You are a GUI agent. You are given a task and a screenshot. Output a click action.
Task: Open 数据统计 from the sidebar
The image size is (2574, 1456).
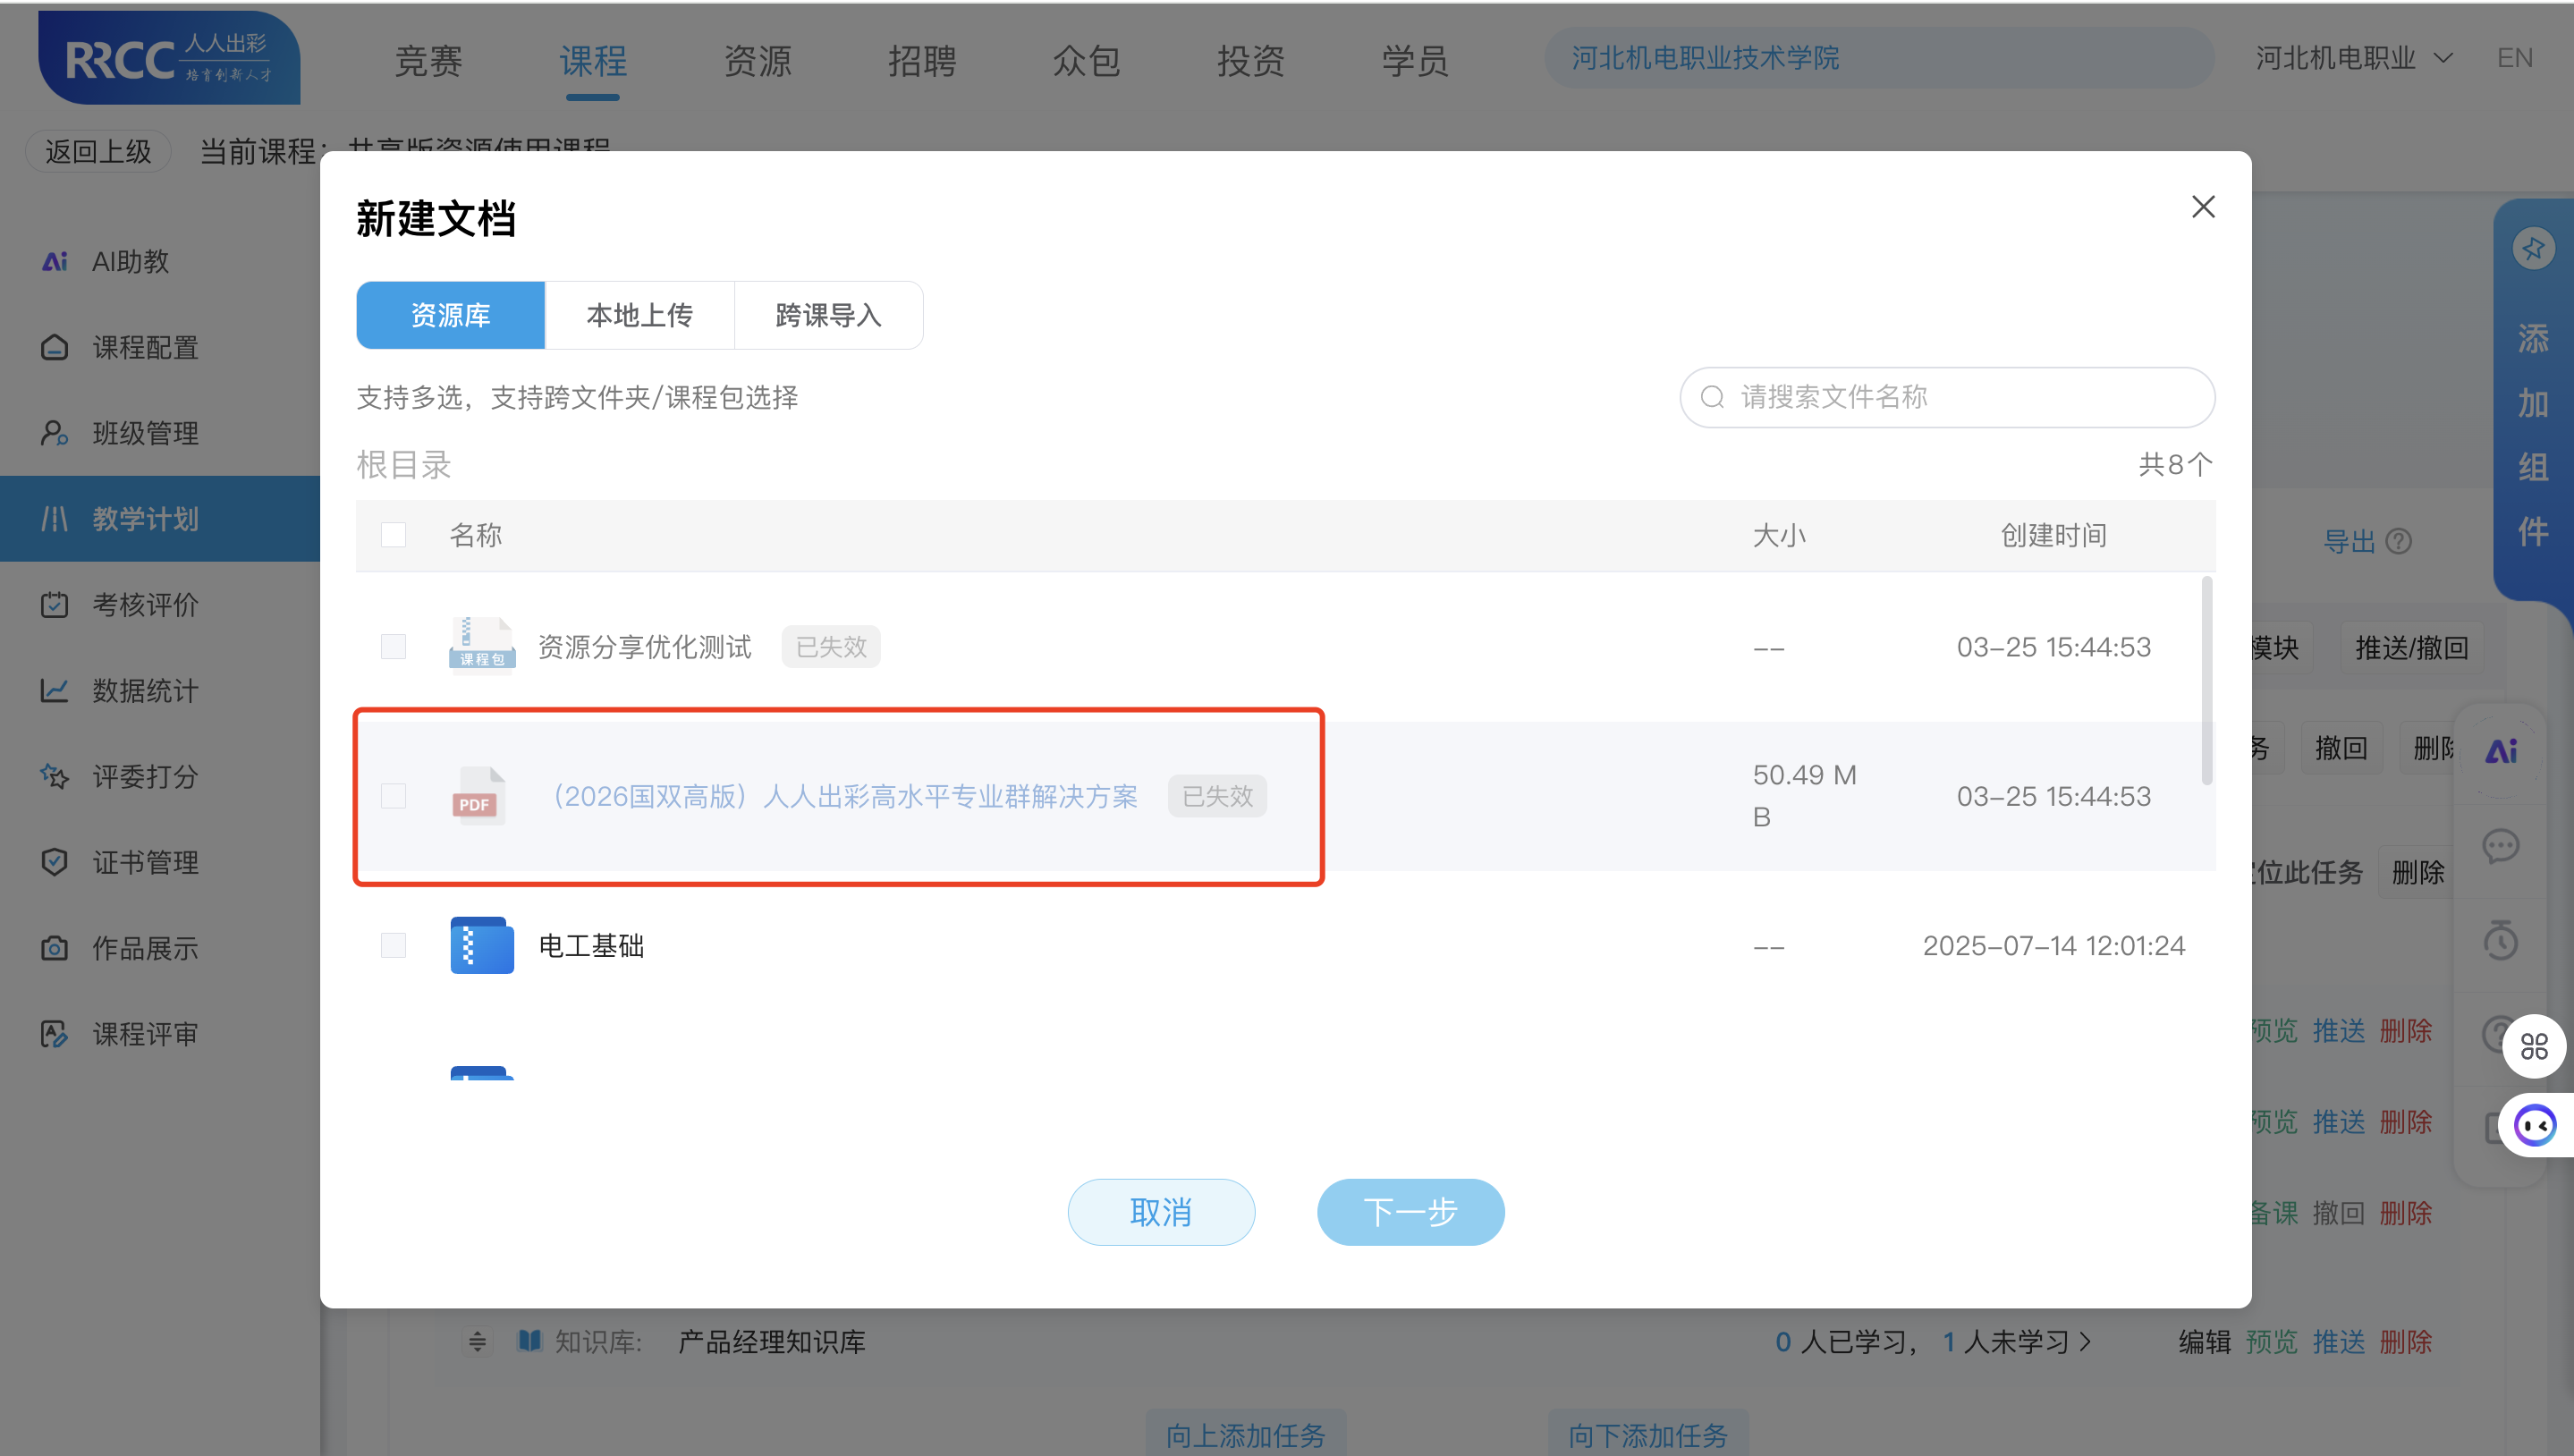click(x=144, y=690)
